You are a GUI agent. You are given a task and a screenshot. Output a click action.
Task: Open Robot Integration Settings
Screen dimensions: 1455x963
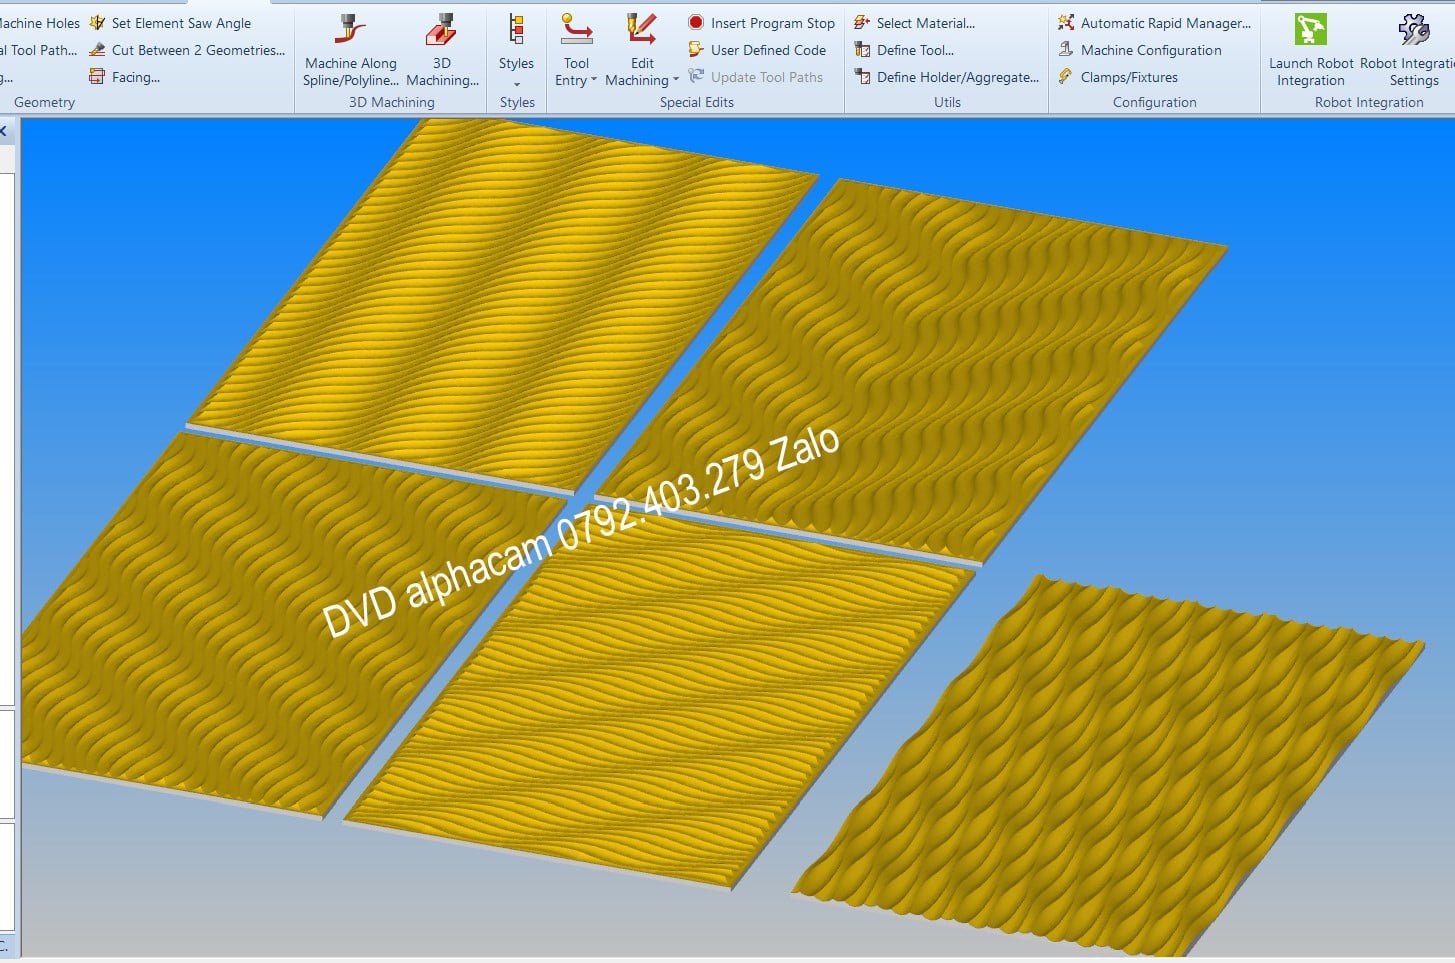click(1413, 52)
